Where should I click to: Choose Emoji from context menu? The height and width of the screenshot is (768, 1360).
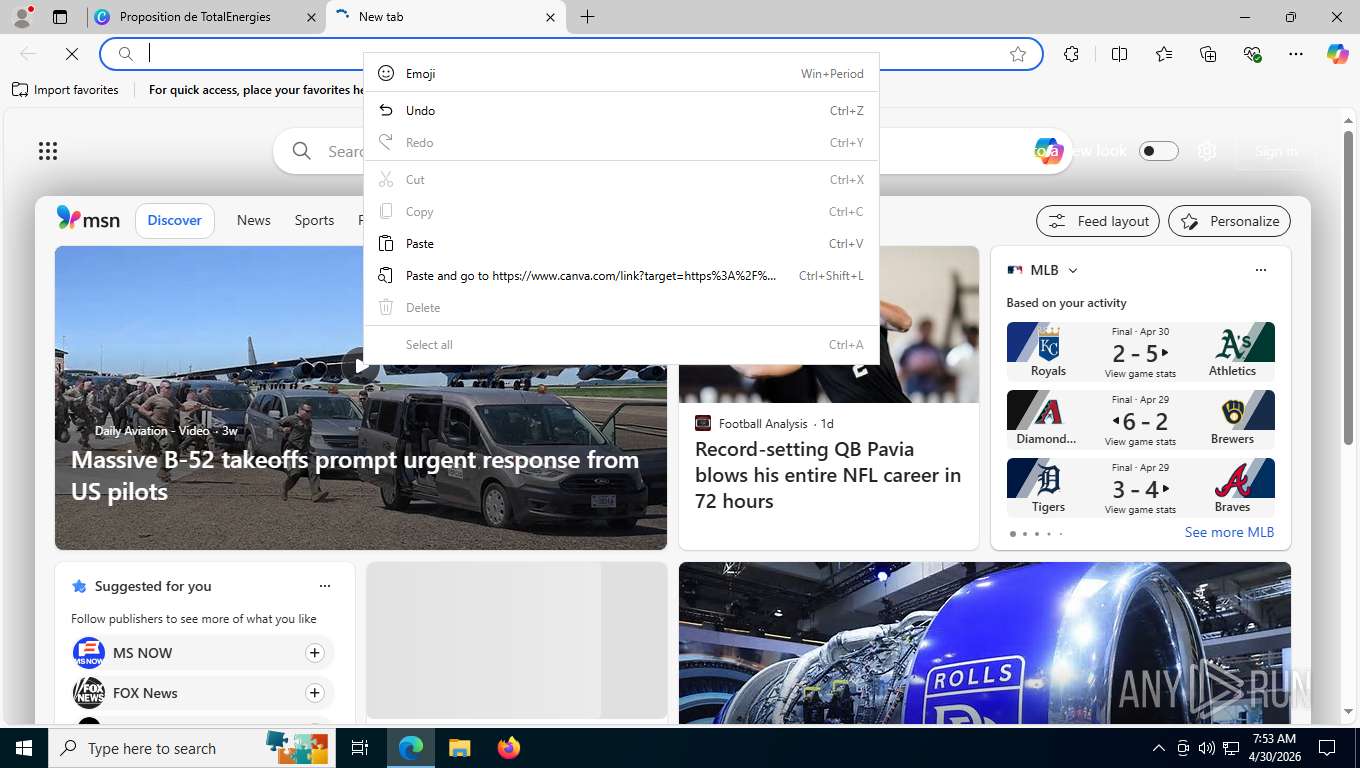tap(621, 73)
